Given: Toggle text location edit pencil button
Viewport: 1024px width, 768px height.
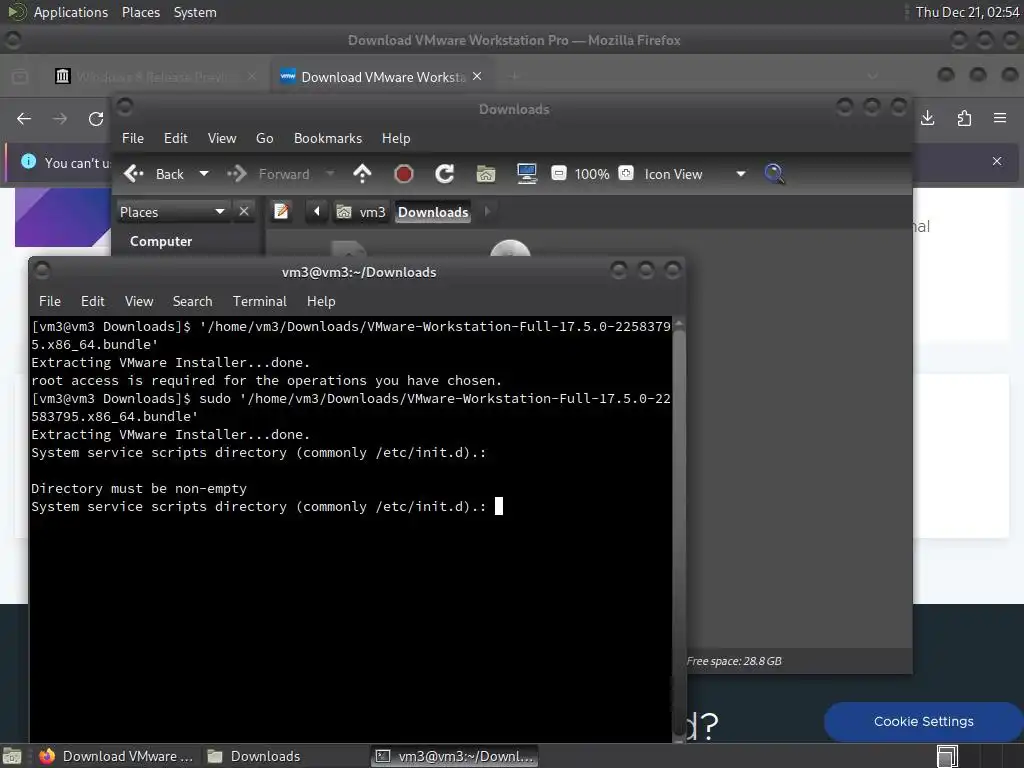Looking at the screenshot, I should pos(281,212).
